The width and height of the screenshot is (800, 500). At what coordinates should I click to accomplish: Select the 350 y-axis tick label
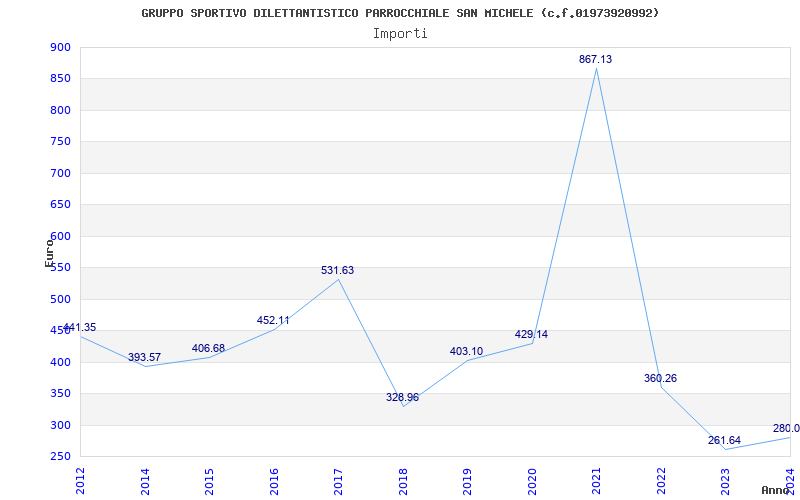pyautogui.click(x=60, y=394)
